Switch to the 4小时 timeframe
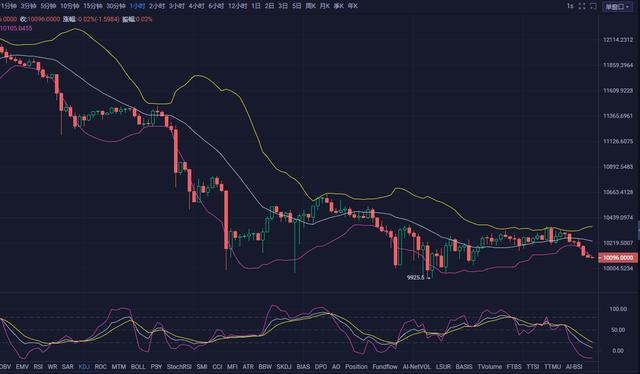This screenshot has width=640, height=374. (x=196, y=6)
